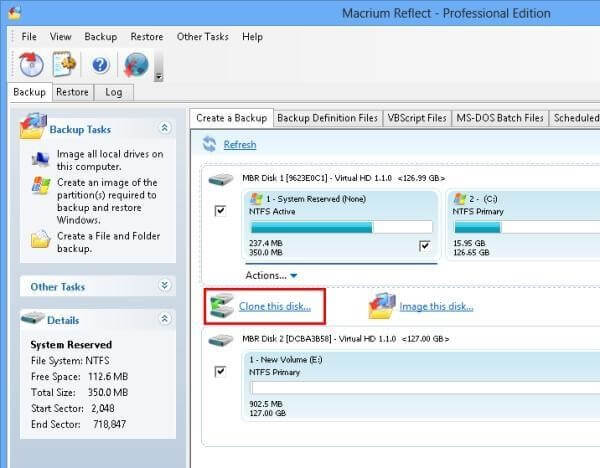600x468 pixels.
Task: Uncheck MBR Disk 1 checkbox
Action: coord(220,210)
